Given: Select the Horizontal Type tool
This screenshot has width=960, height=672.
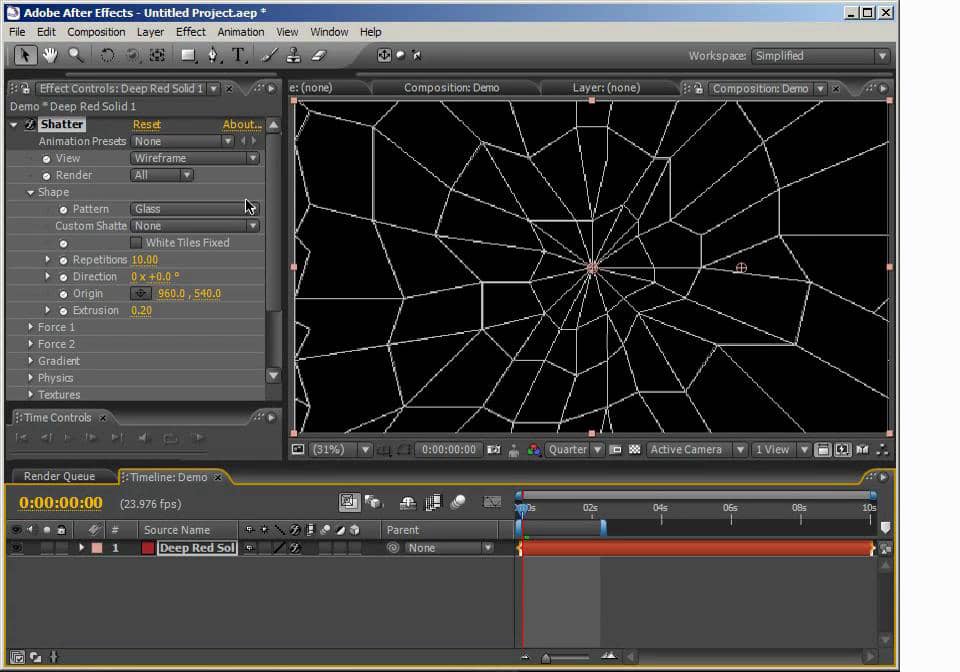Looking at the screenshot, I should coord(239,55).
